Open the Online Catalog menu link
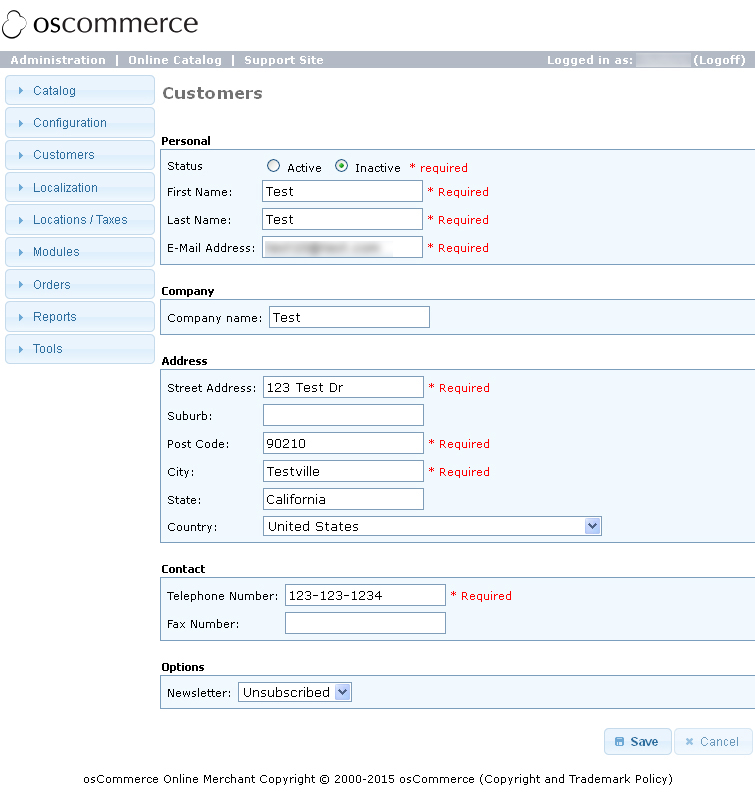The image size is (755, 795). click(x=175, y=60)
